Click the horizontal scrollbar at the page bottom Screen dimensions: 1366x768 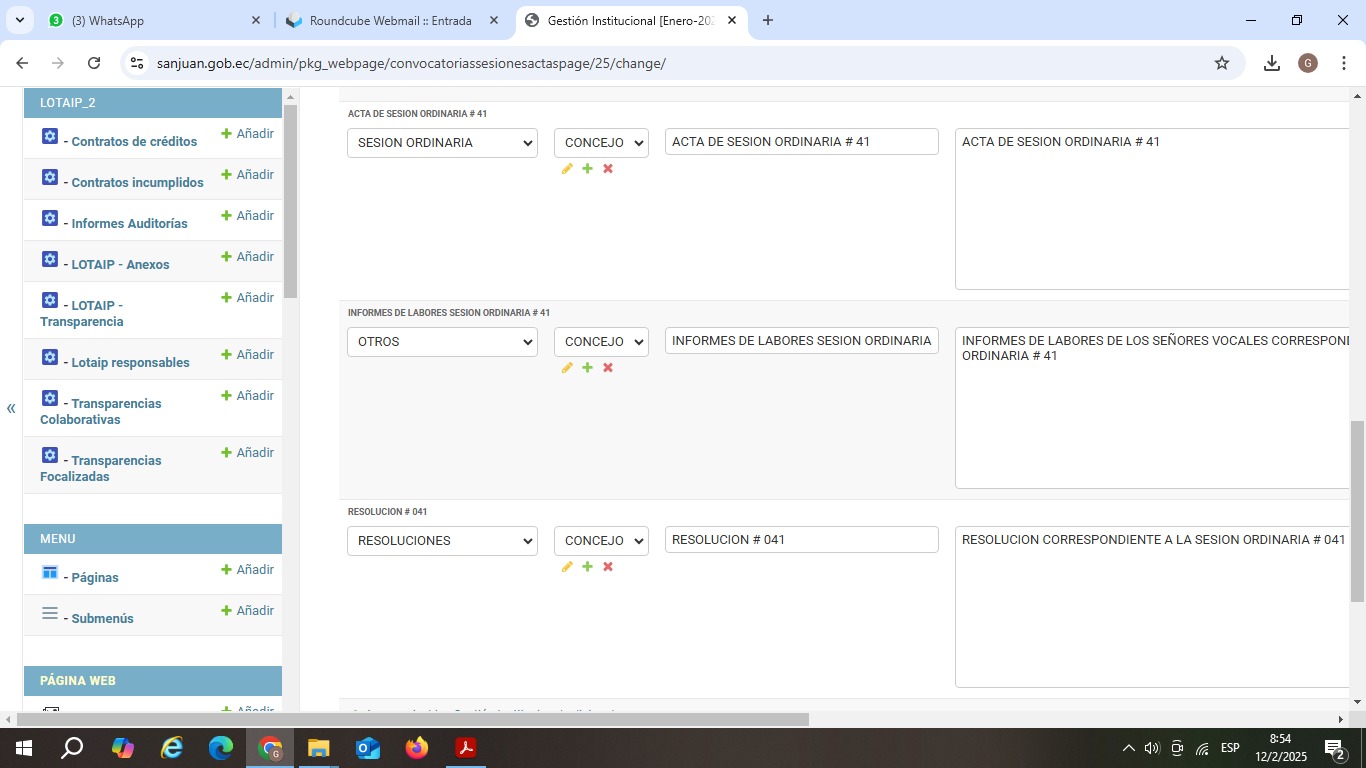click(x=412, y=719)
